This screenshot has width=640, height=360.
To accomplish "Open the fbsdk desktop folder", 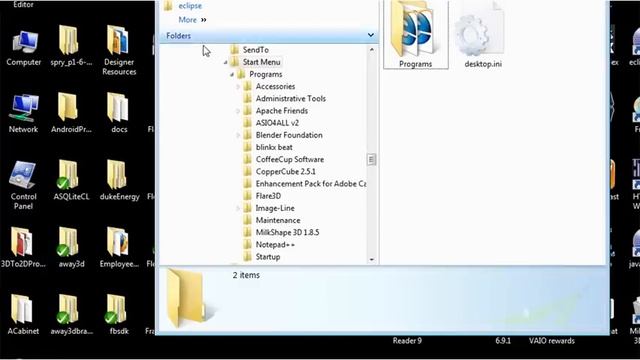I will [119, 315].
